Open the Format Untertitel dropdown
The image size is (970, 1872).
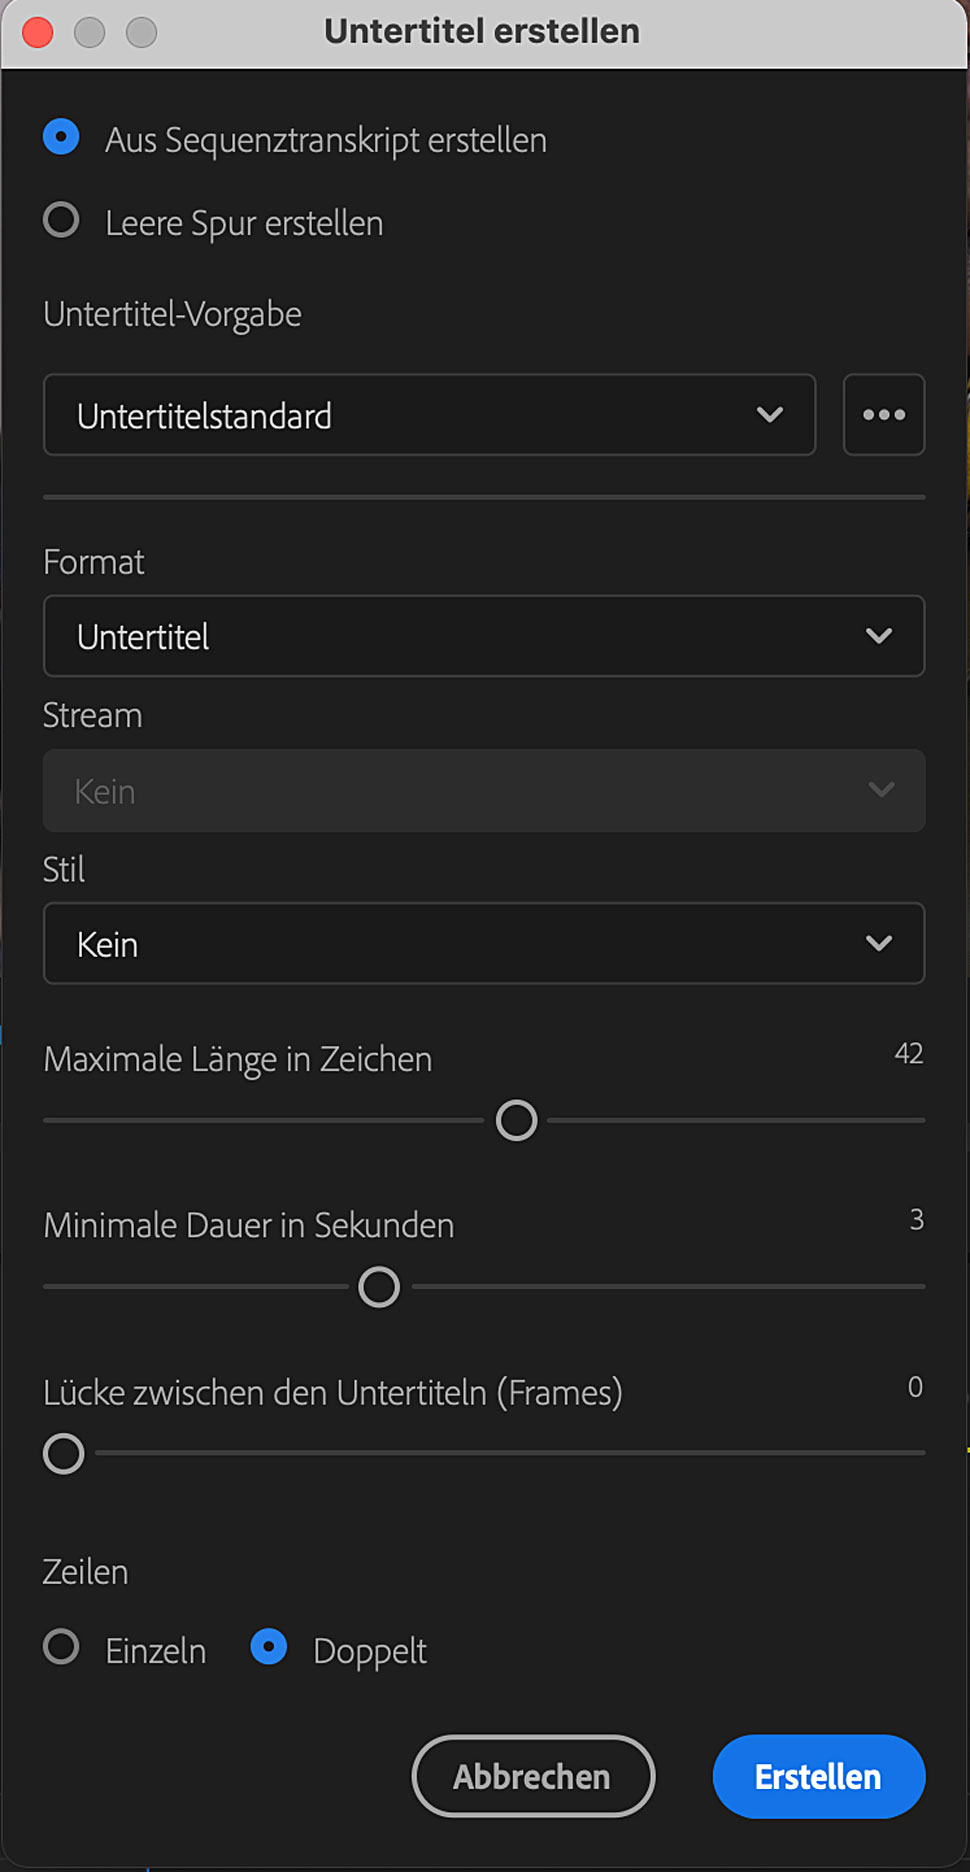[484, 636]
